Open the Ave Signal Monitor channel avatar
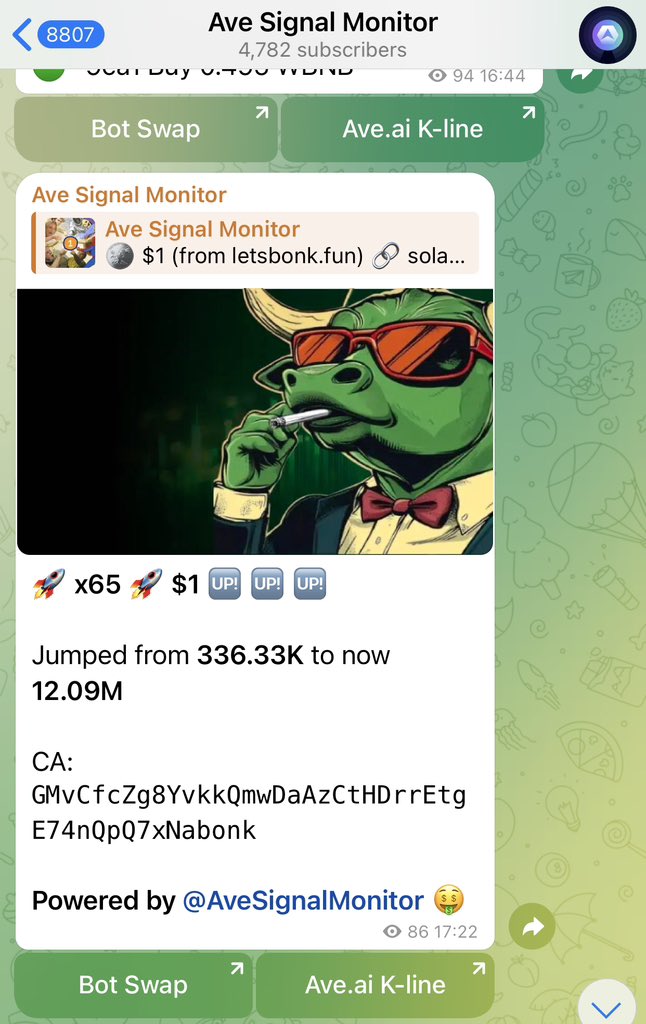The height and width of the screenshot is (1024, 646). pos(607,35)
